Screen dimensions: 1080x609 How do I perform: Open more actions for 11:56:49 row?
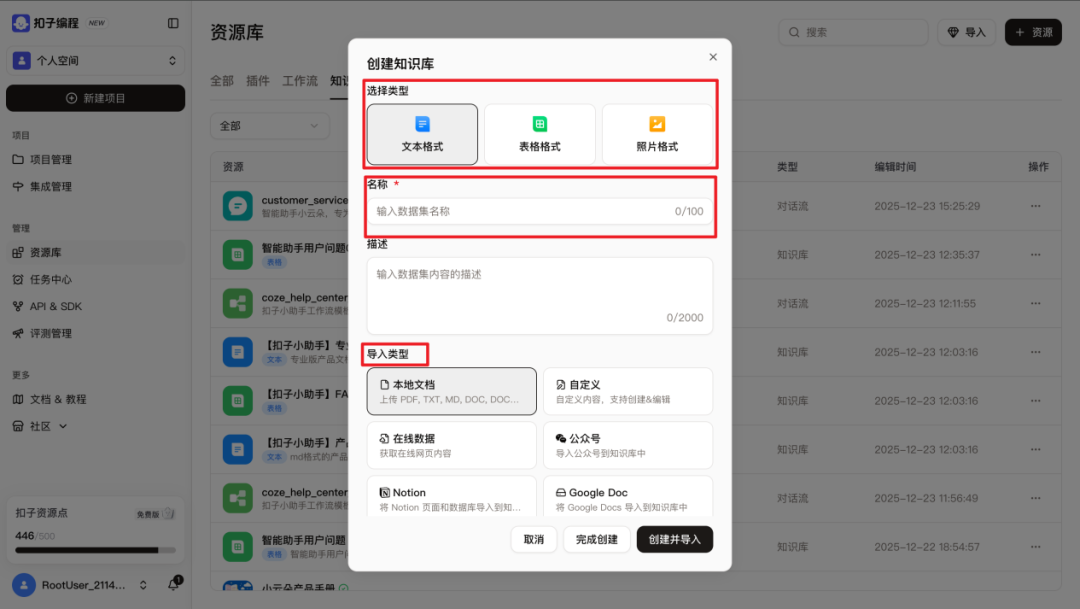pos(1035,498)
